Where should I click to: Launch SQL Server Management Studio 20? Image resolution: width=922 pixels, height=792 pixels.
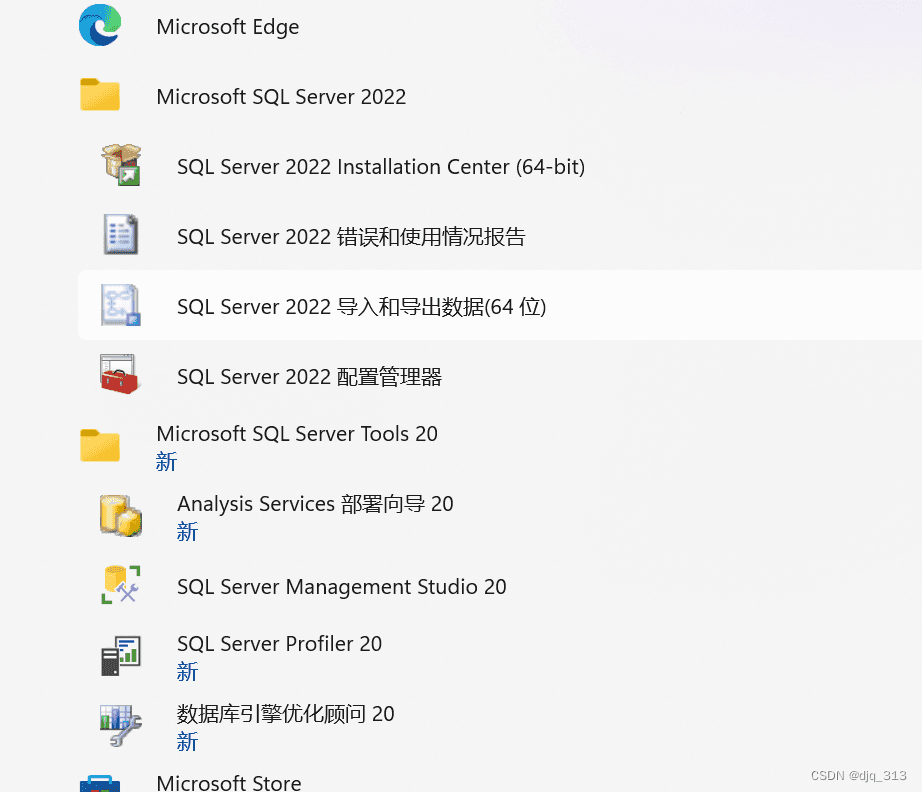(x=342, y=587)
